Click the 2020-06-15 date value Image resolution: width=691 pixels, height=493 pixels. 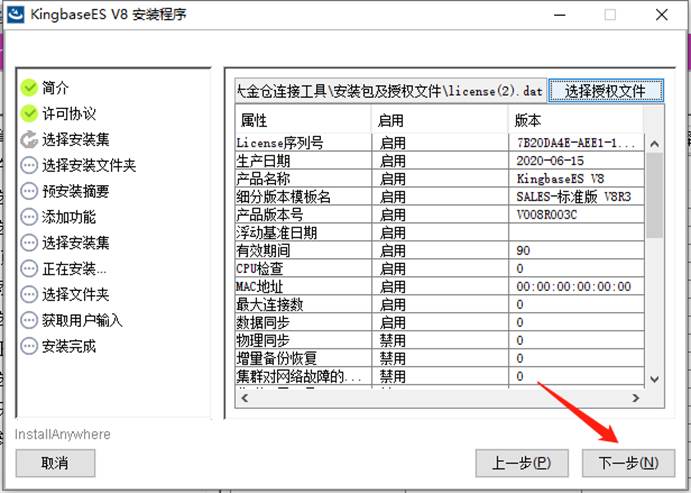pyautogui.click(x=550, y=161)
